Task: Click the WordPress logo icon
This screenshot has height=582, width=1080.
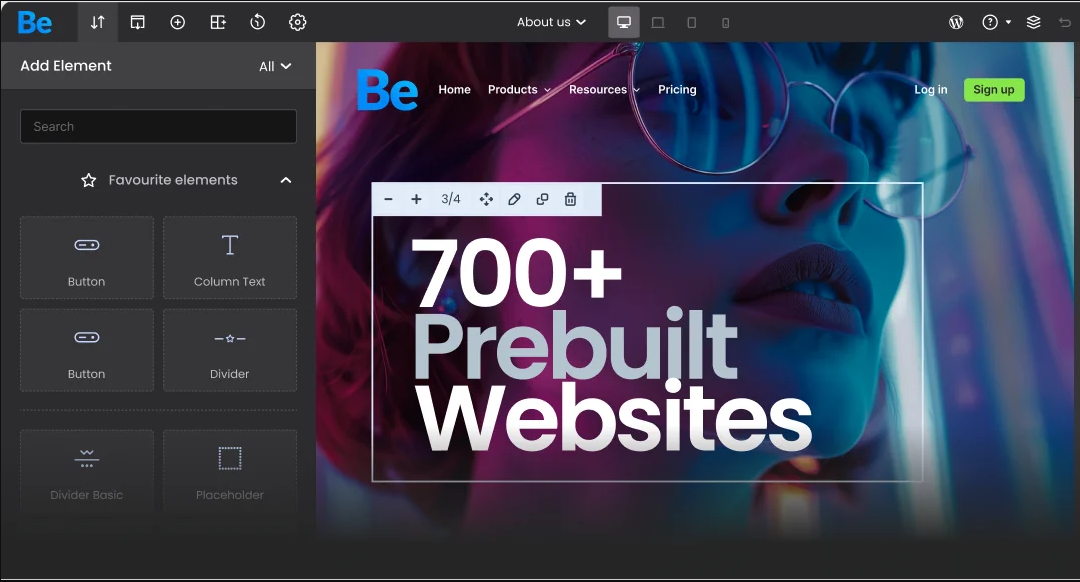Action: coord(956,22)
